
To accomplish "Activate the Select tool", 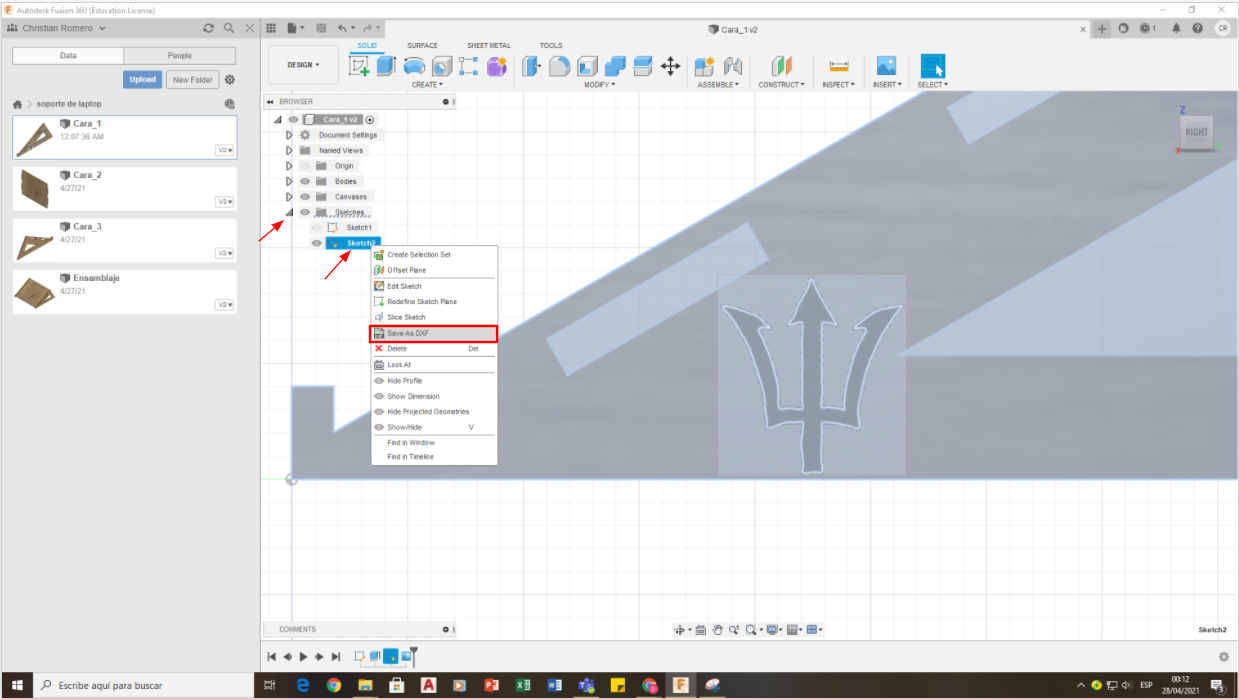I will click(932, 66).
